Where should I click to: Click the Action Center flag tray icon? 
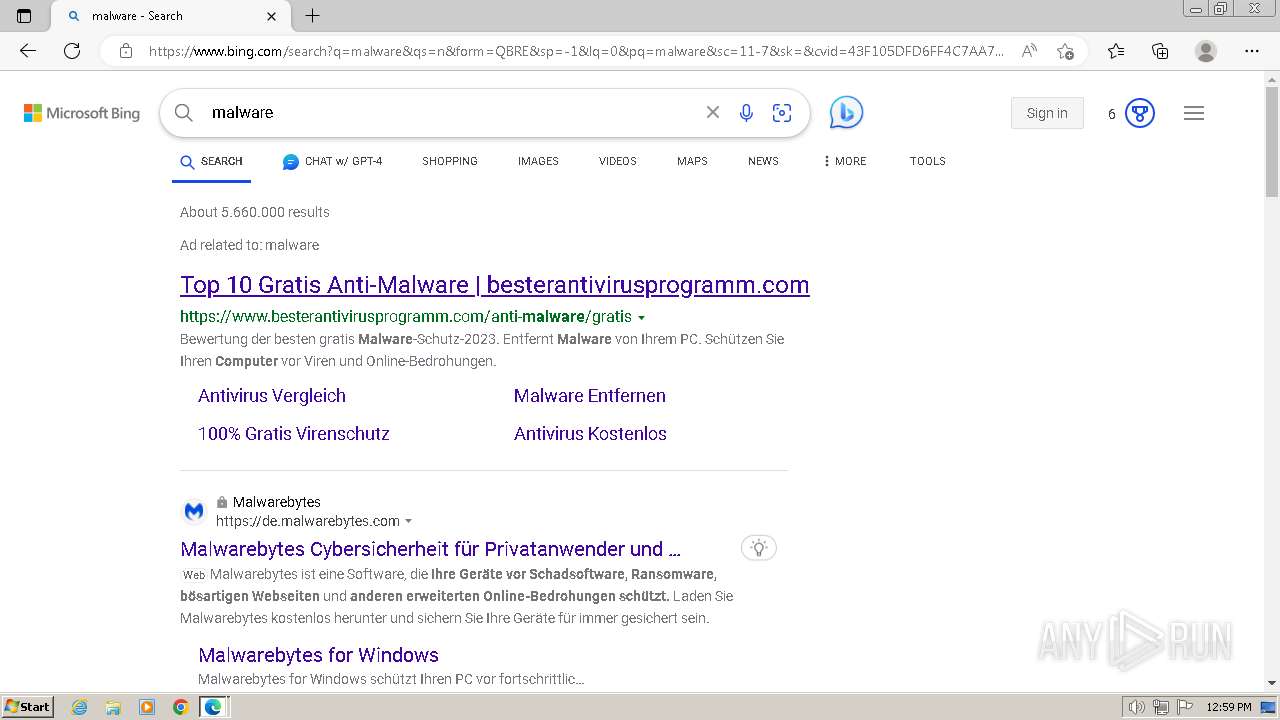pyautogui.click(x=1184, y=707)
